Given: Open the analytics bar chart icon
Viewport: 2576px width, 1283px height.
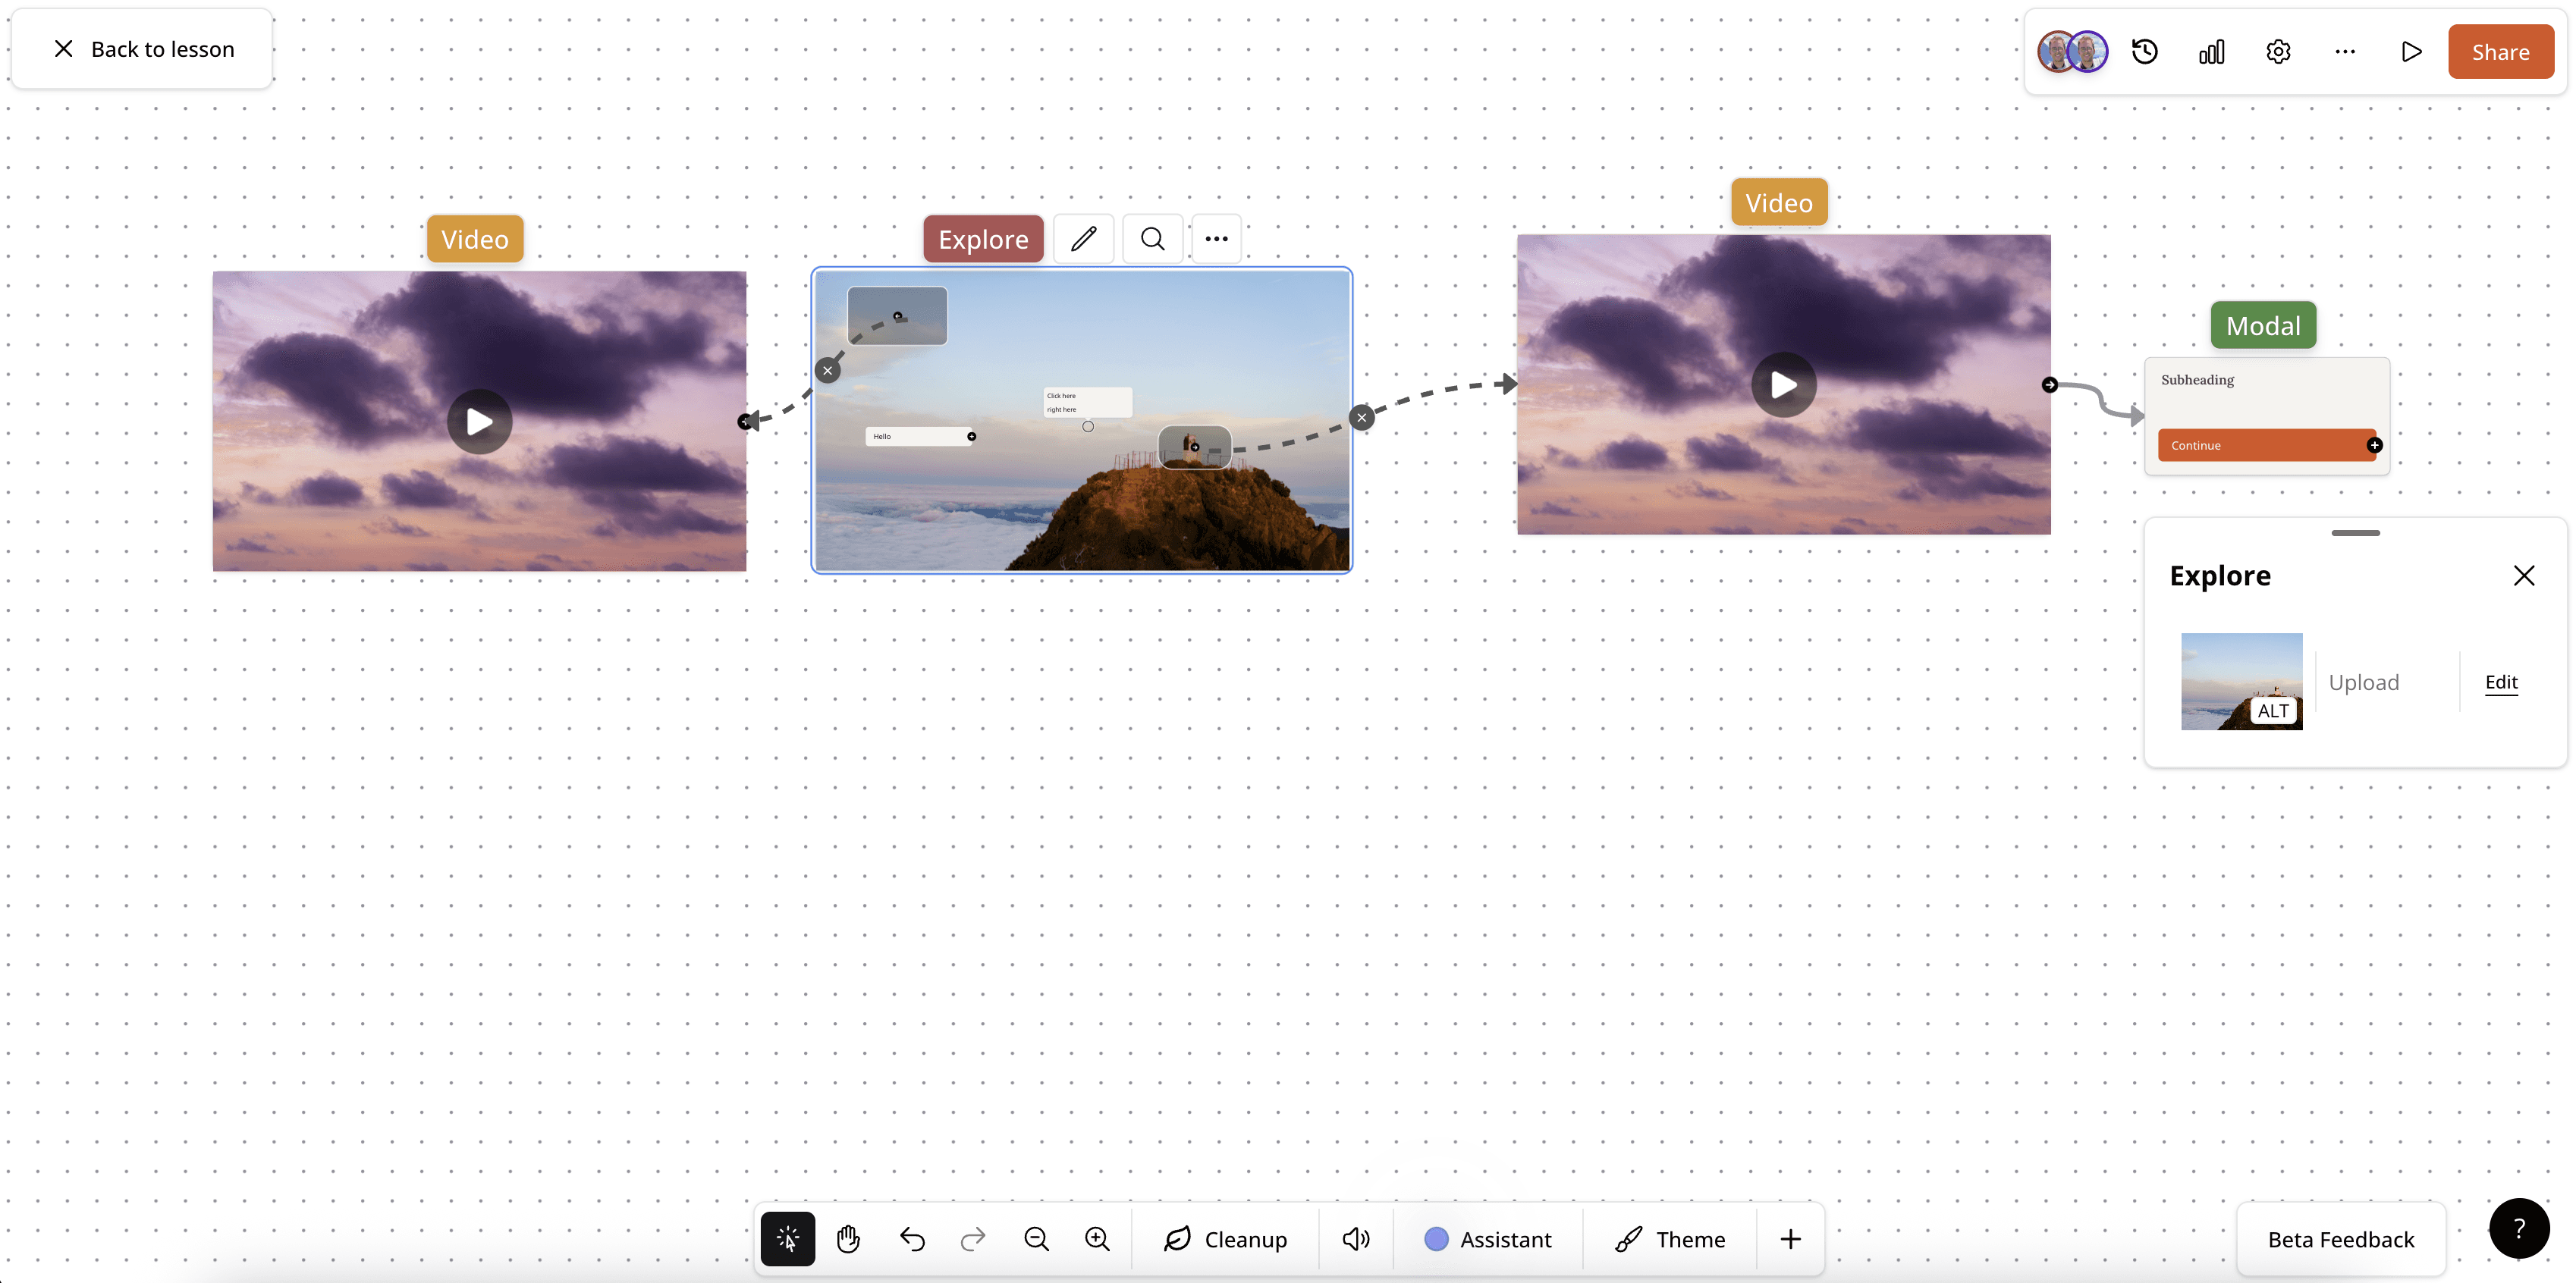Looking at the screenshot, I should (2211, 52).
